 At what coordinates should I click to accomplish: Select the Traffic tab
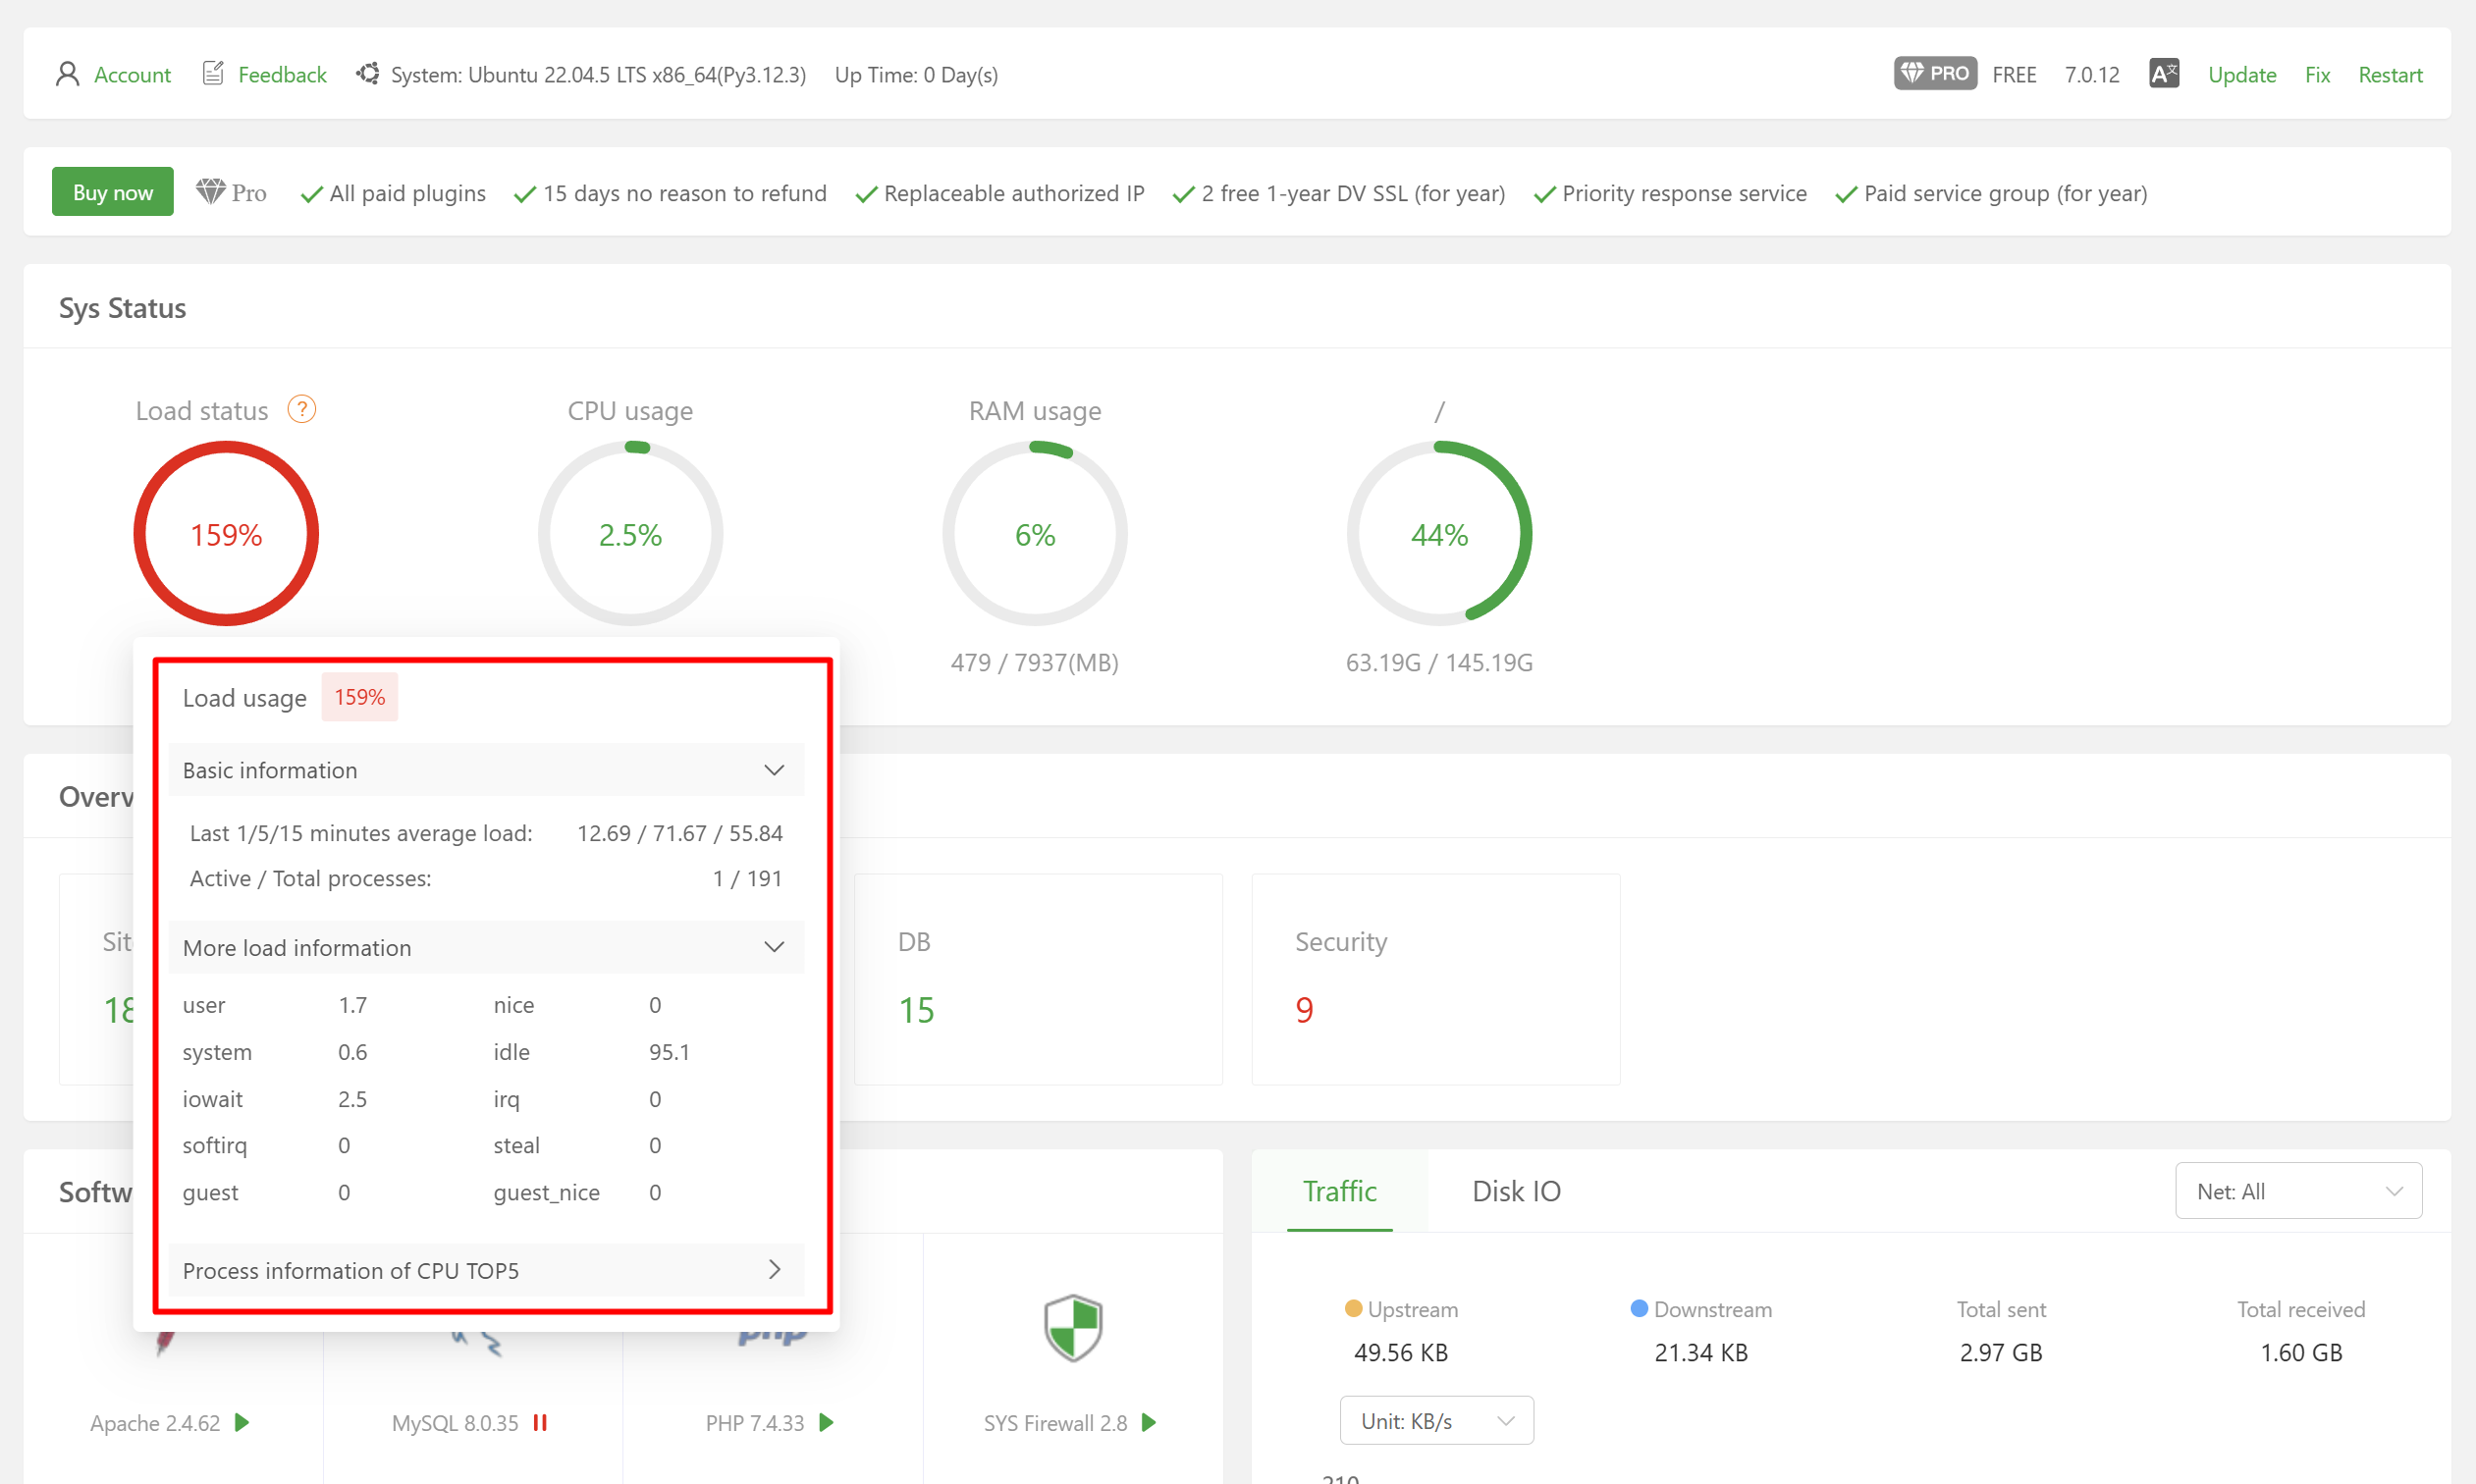(1338, 1191)
